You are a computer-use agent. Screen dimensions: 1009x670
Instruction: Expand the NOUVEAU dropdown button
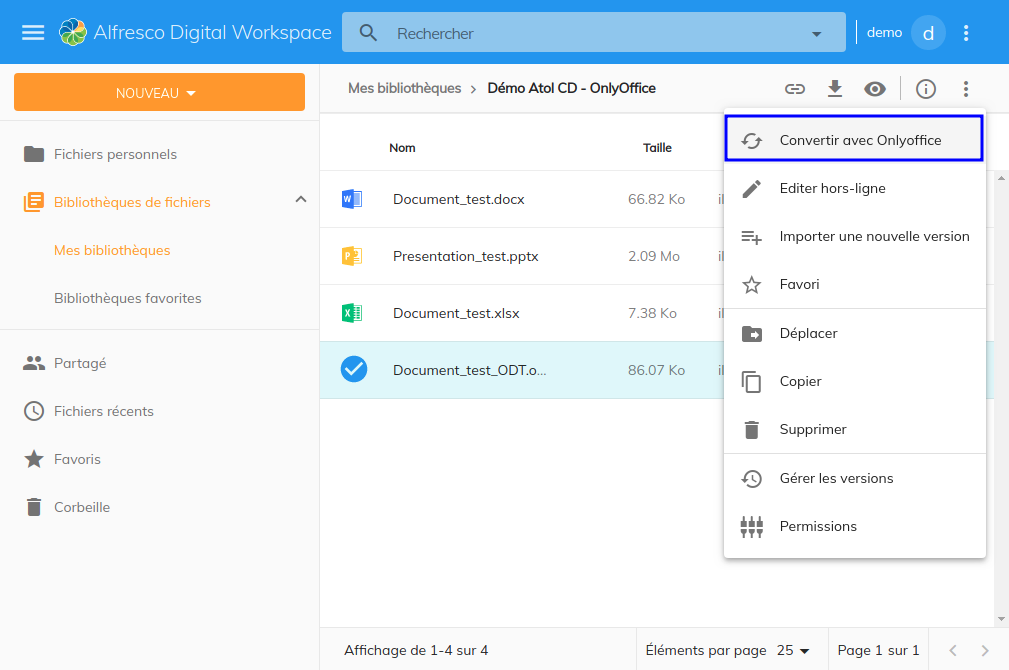(x=159, y=93)
